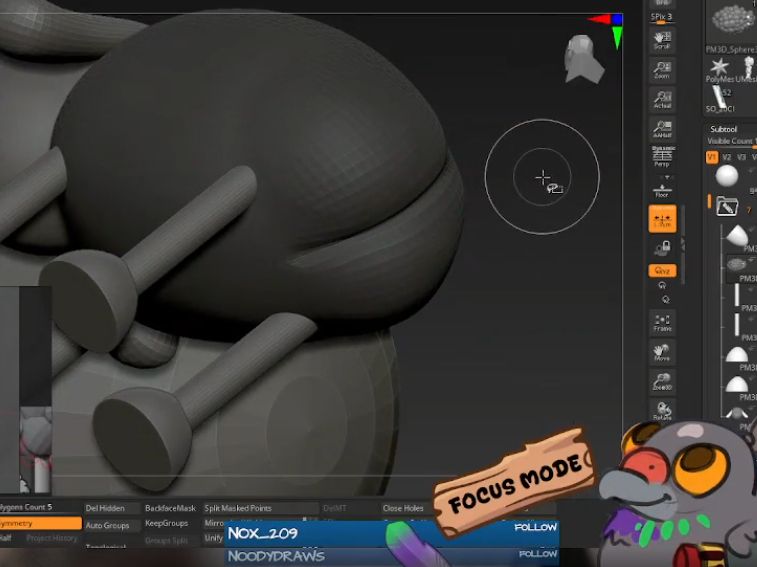Viewport: 757px width, 567px height.
Task: Select the Move view tool
Action: [662, 352]
